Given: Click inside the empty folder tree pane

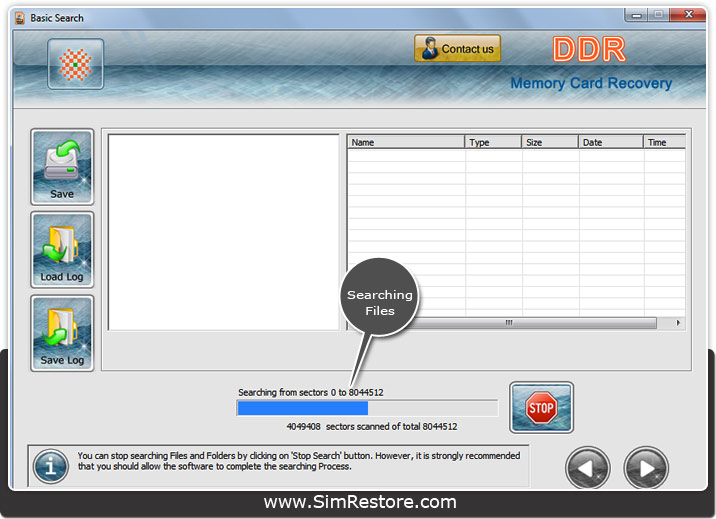Looking at the screenshot, I should click(x=224, y=232).
